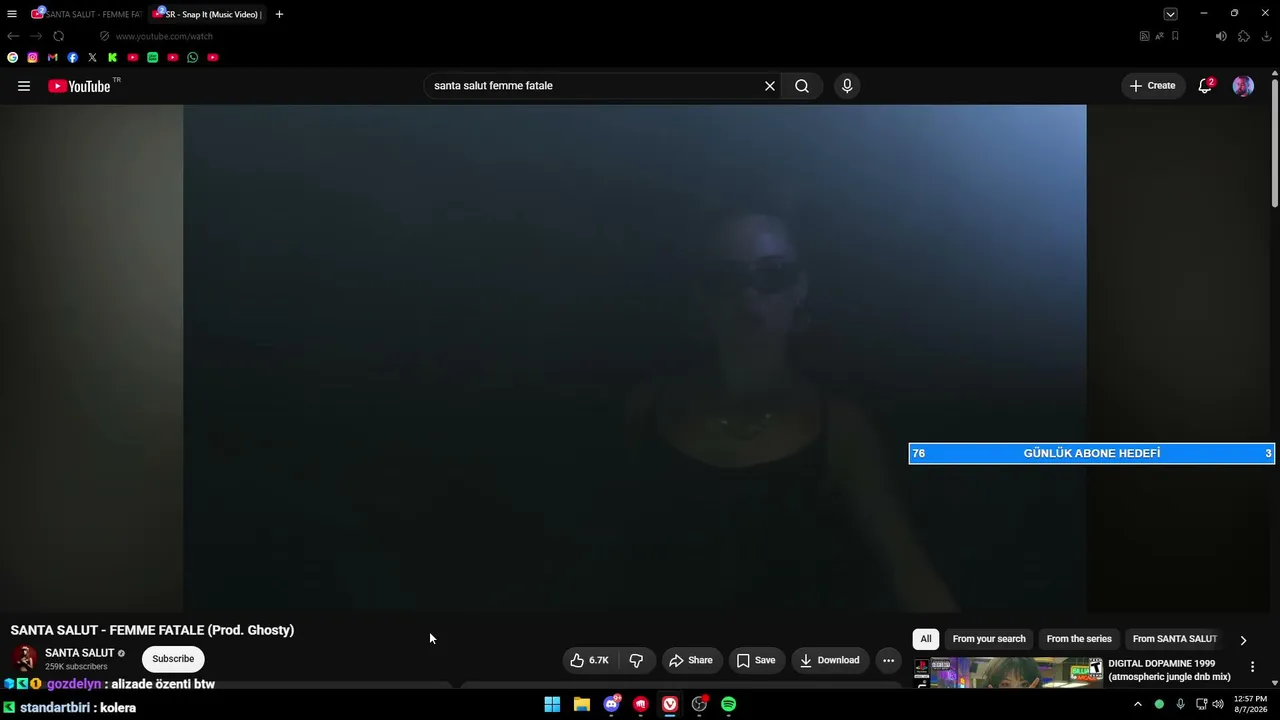The width and height of the screenshot is (1280, 720).
Task: Open the Facebook bookmark
Action: [x=73, y=58]
